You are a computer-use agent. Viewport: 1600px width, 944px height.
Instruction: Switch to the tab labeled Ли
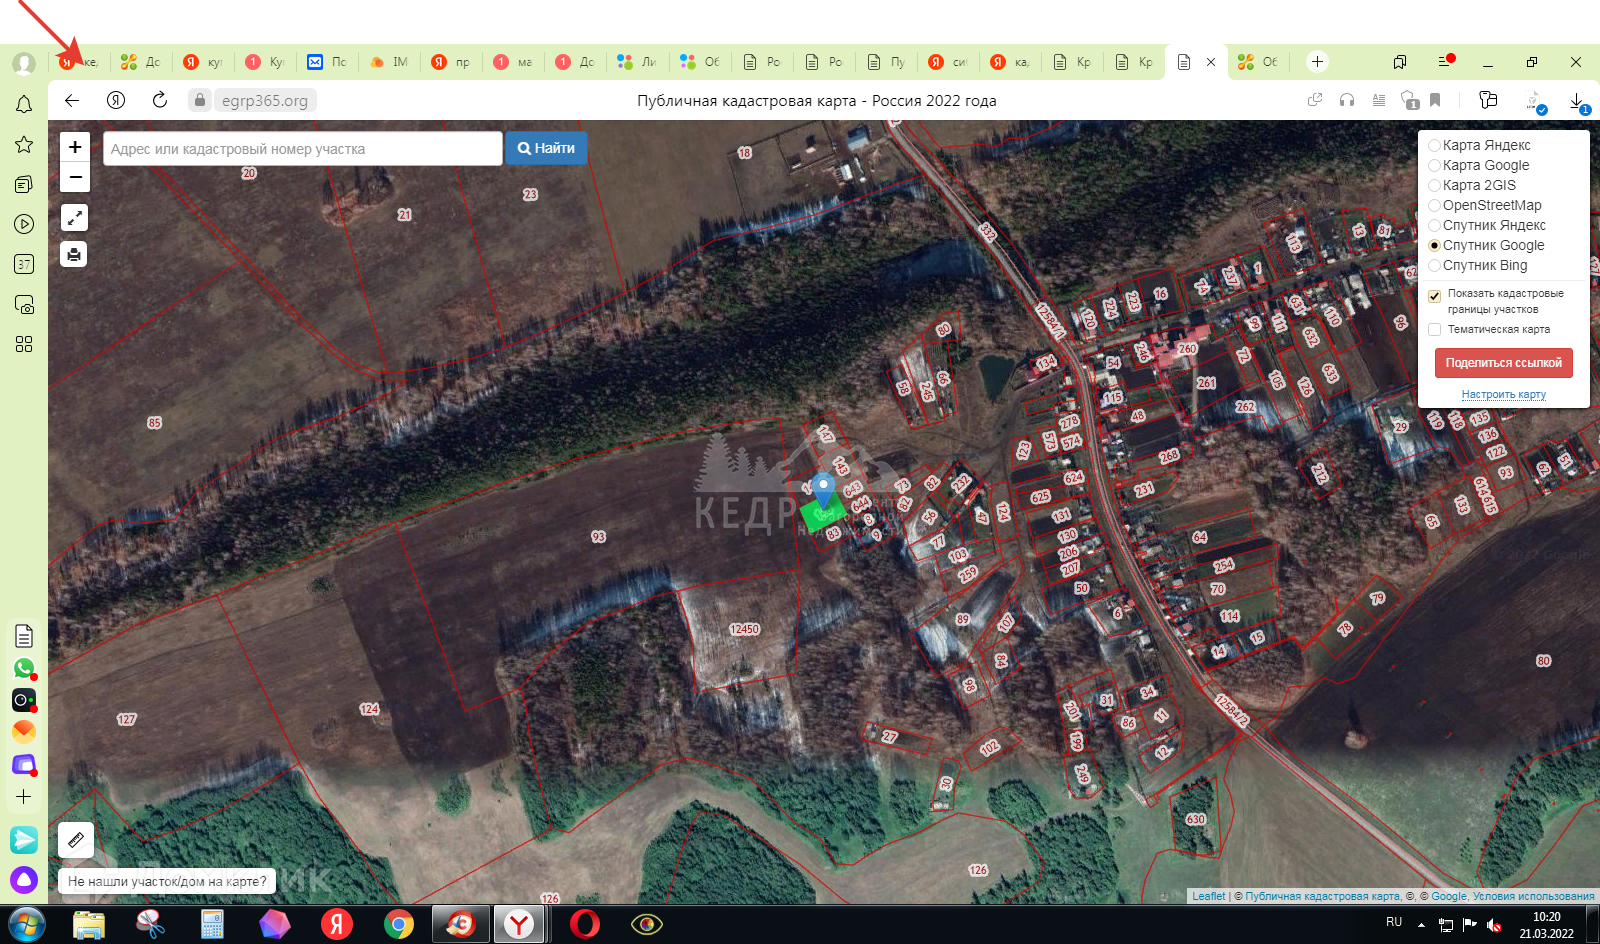[x=636, y=62]
